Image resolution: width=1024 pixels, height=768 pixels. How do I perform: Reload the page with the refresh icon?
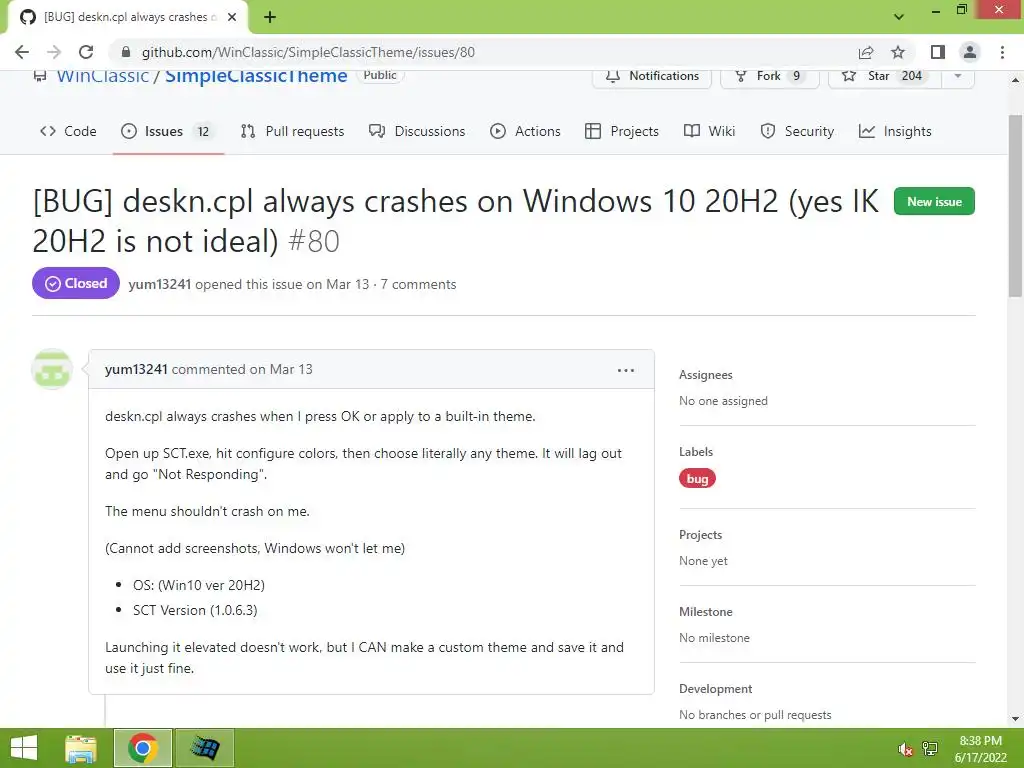click(x=86, y=52)
